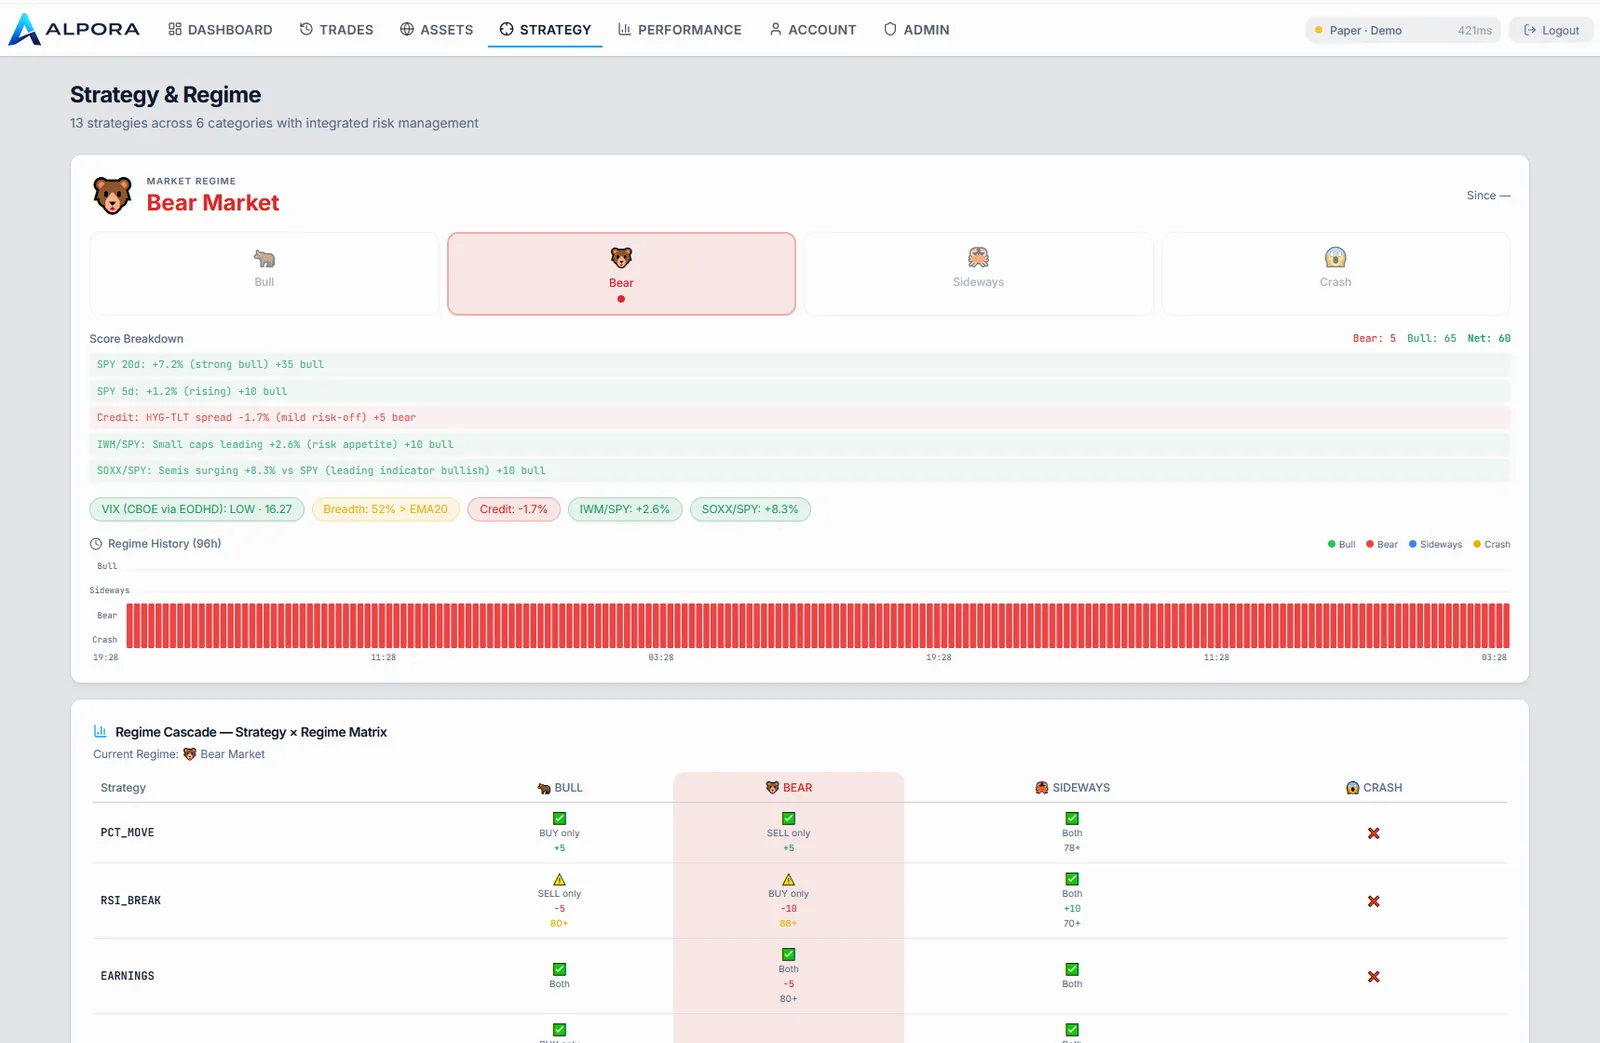This screenshot has width=1600, height=1043.
Task: Open the Assets section
Action: (436, 30)
